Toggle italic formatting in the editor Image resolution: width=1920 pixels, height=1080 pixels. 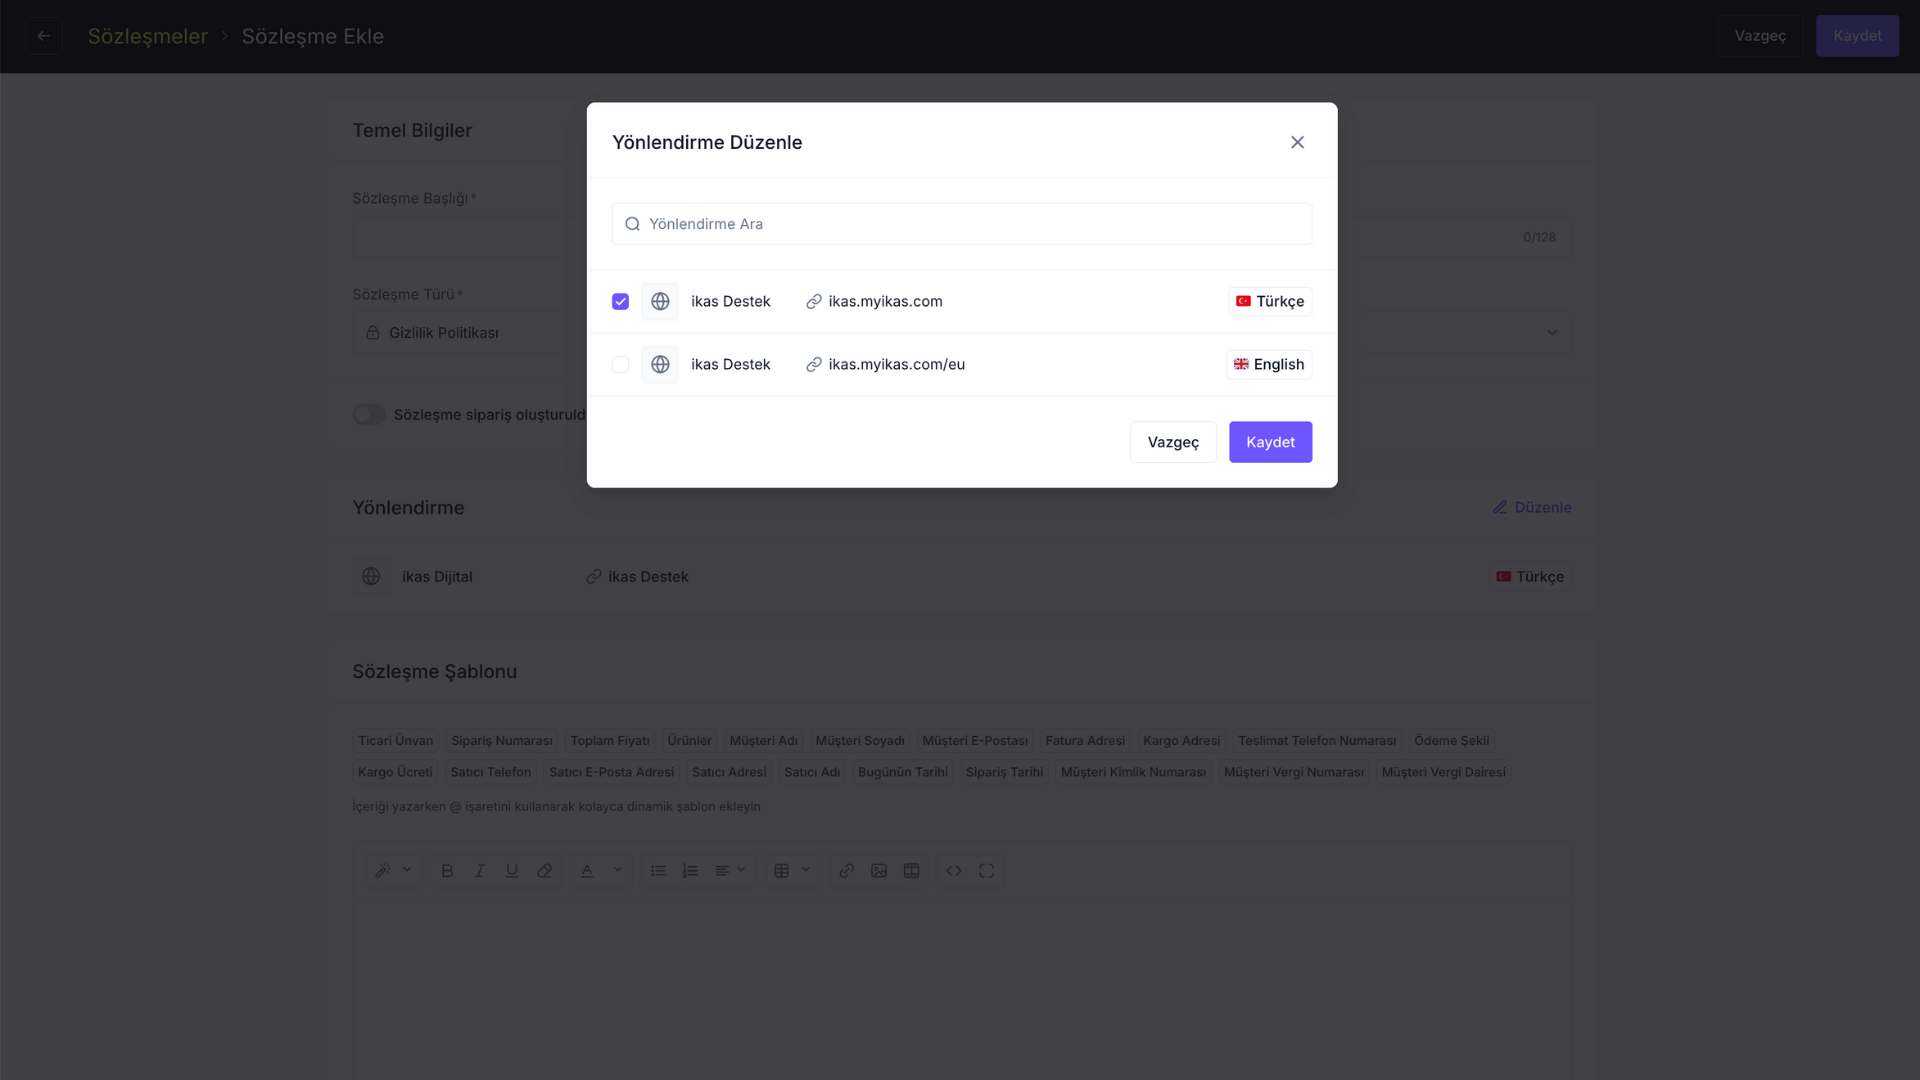click(x=479, y=871)
